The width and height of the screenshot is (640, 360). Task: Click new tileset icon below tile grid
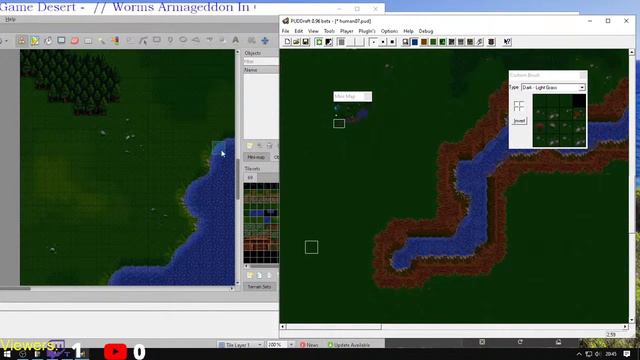(249, 276)
